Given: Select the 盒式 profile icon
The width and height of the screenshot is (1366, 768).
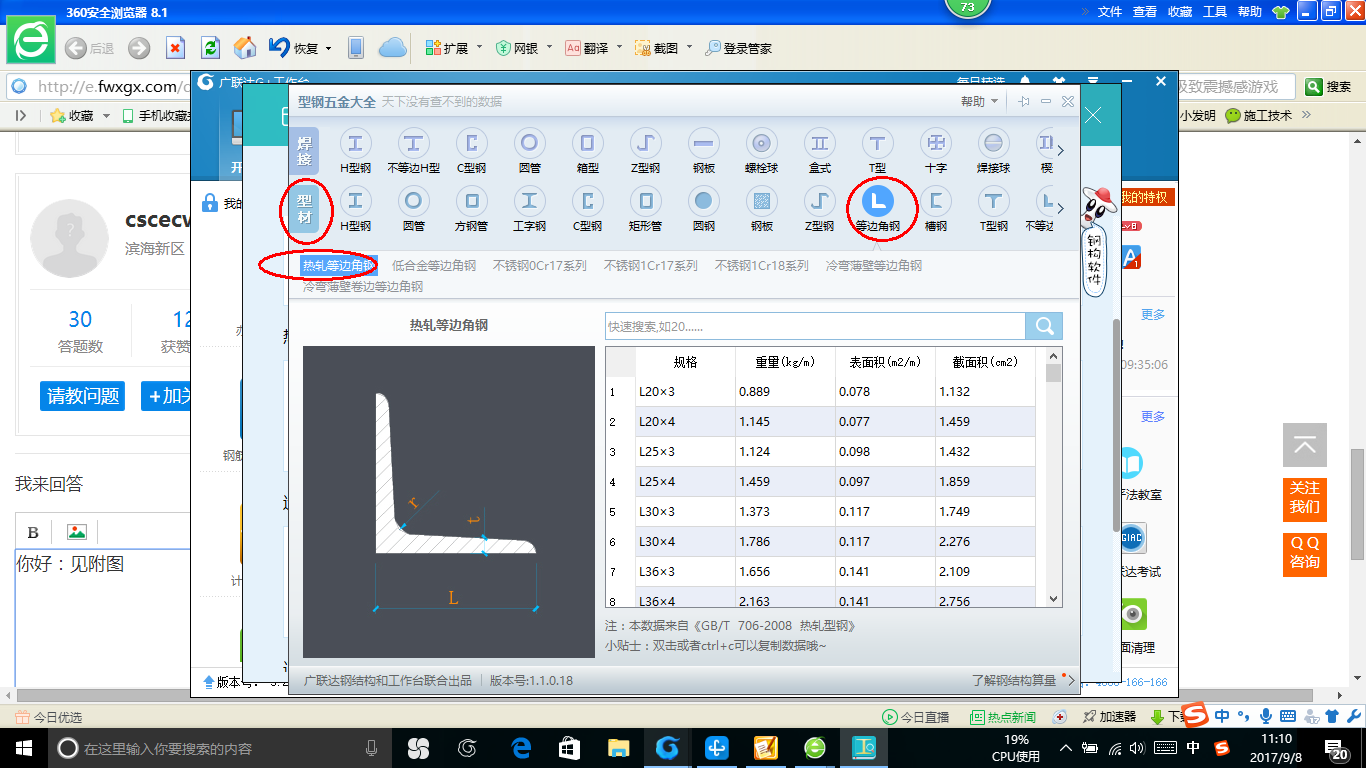Looking at the screenshot, I should coord(820,143).
